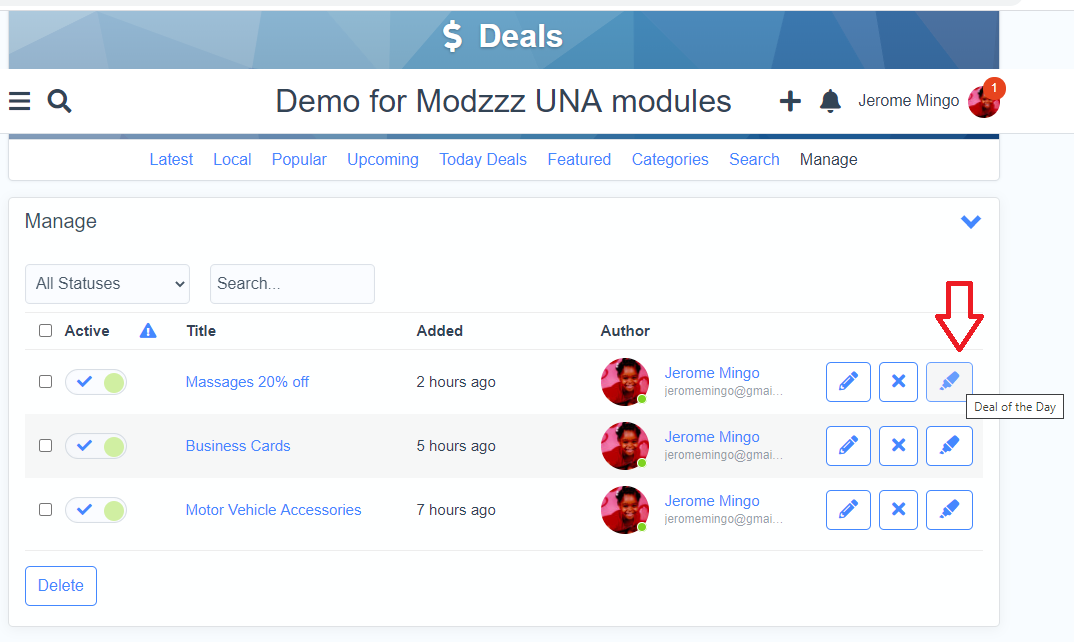This screenshot has width=1074, height=642.
Task: Click the info icon in table header
Action: coord(148,331)
